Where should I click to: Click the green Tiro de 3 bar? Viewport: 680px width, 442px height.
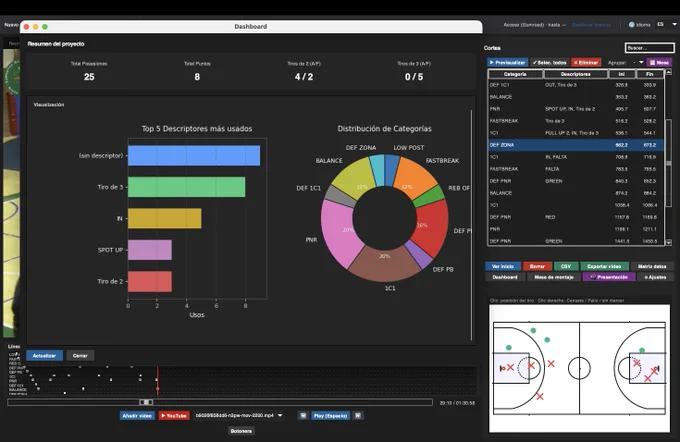tap(186, 187)
